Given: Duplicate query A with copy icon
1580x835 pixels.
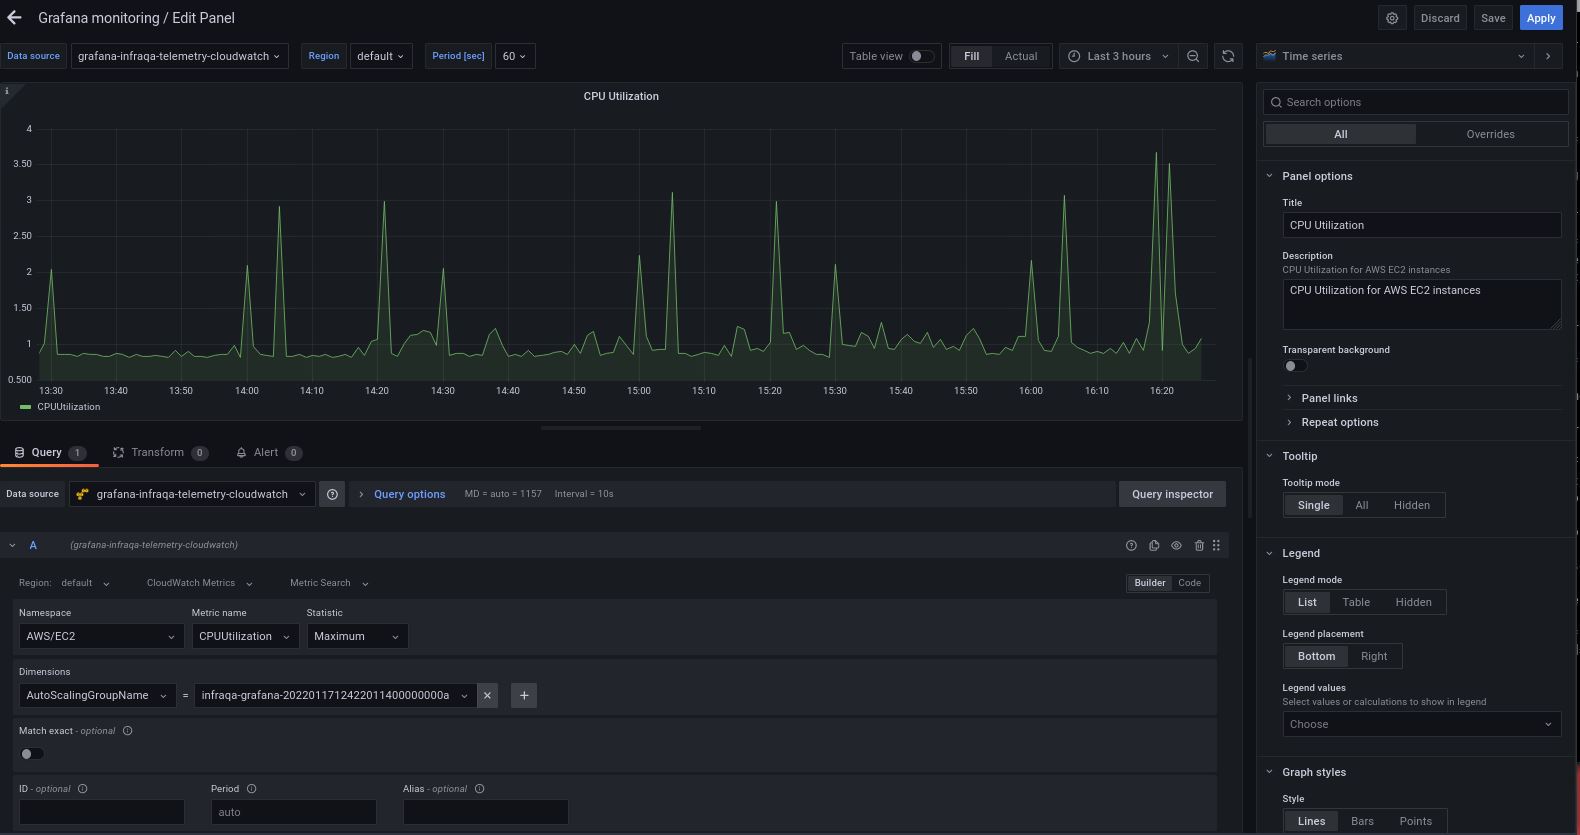Looking at the screenshot, I should [1154, 545].
